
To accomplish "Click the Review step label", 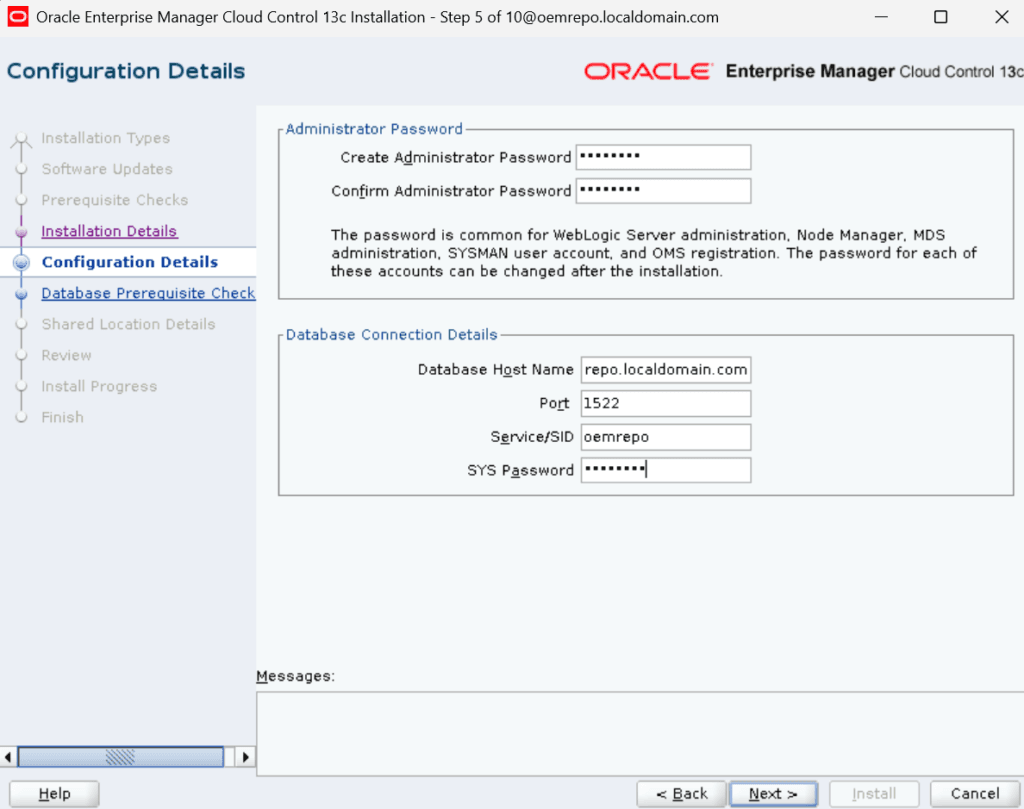I will (67, 355).
